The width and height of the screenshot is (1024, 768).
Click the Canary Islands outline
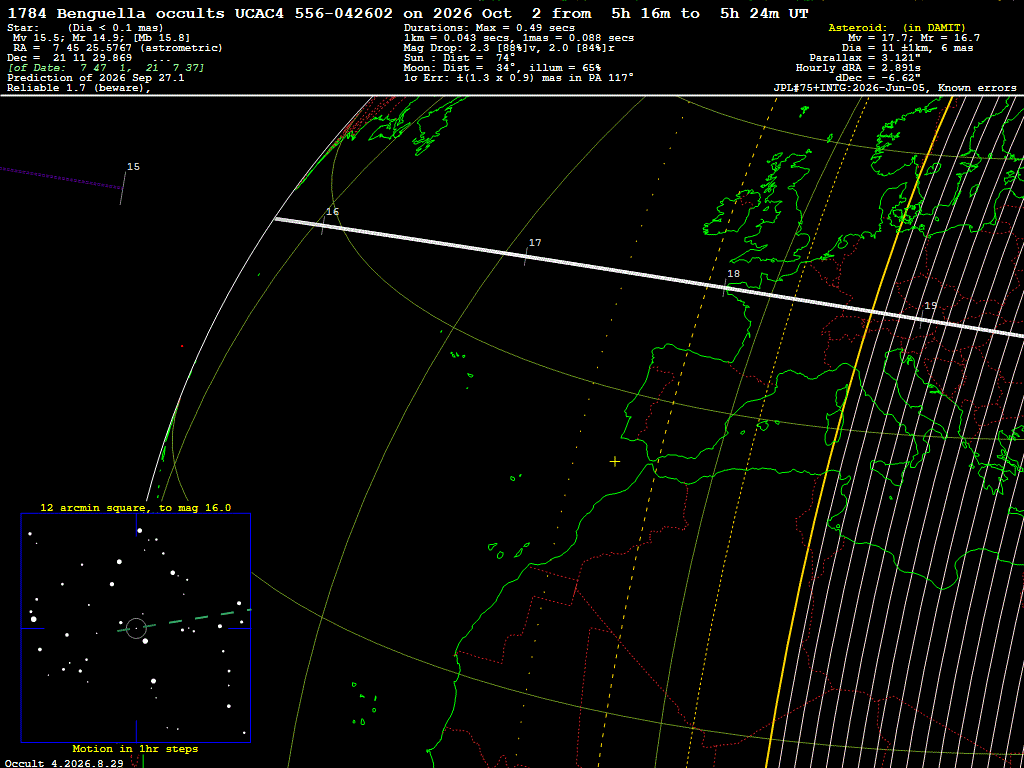(509, 551)
